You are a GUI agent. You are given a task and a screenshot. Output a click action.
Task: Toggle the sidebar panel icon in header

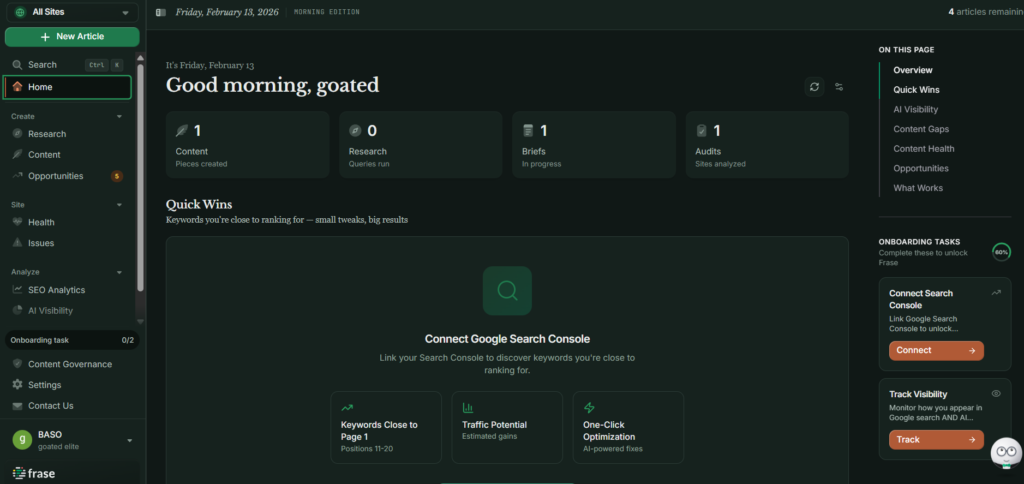162,12
